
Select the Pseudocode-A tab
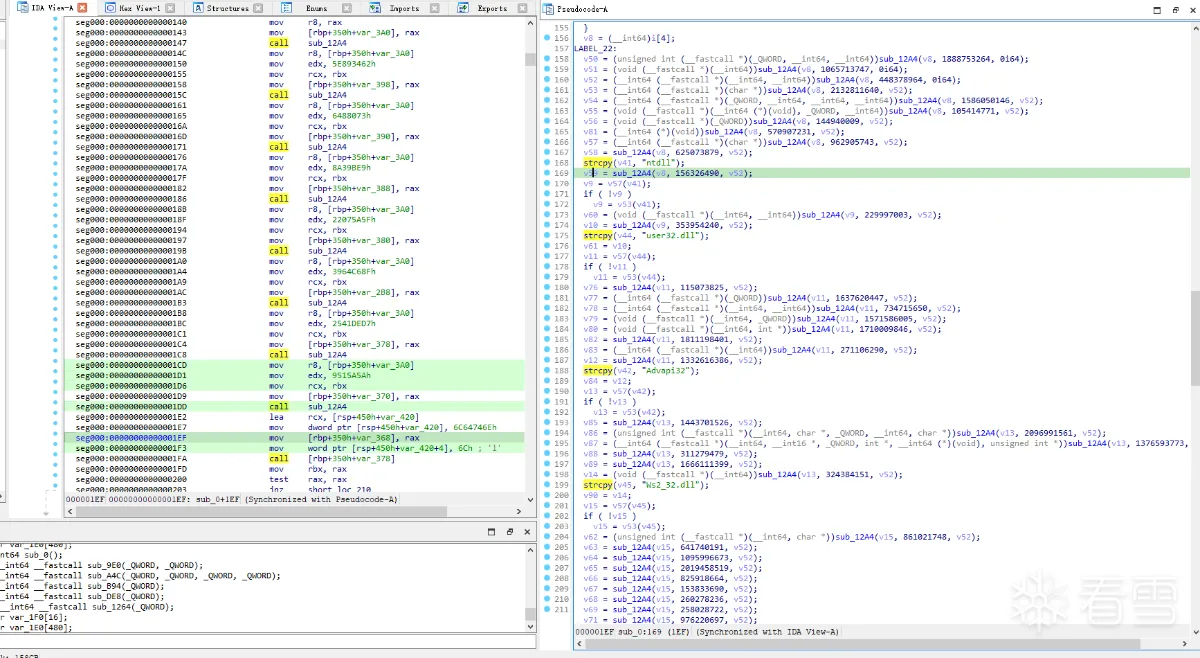(x=577, y=9)
